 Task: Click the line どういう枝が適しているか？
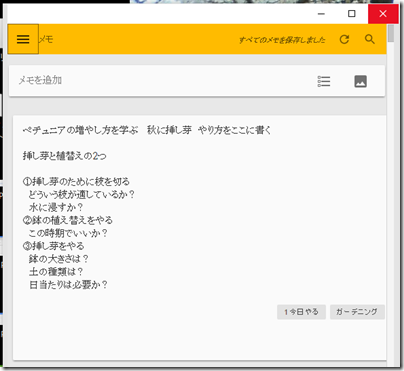point(81,194)
